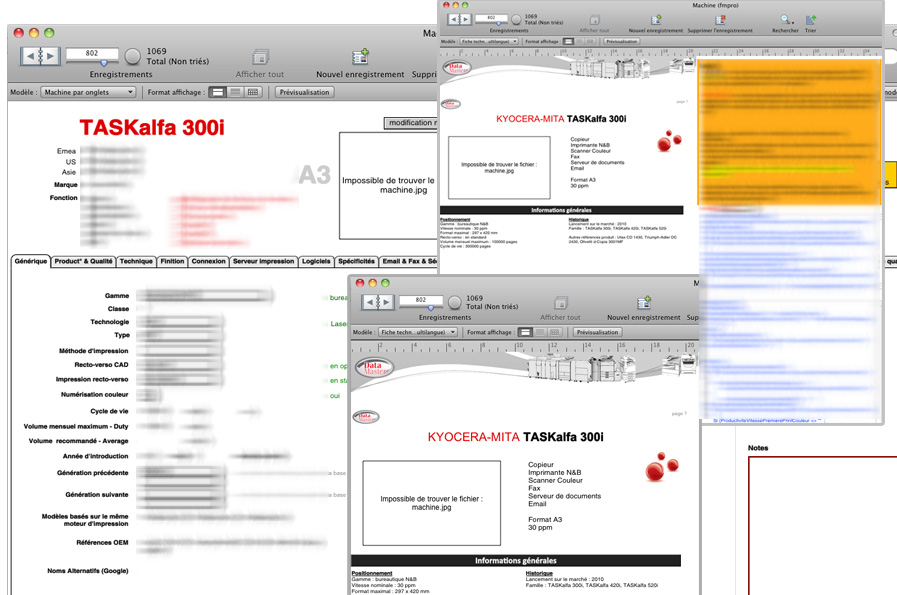Image resolution: width=897 pixels, height=595 pixels.
Task: Switch to the Technique tab
Action: click(136, 261)
